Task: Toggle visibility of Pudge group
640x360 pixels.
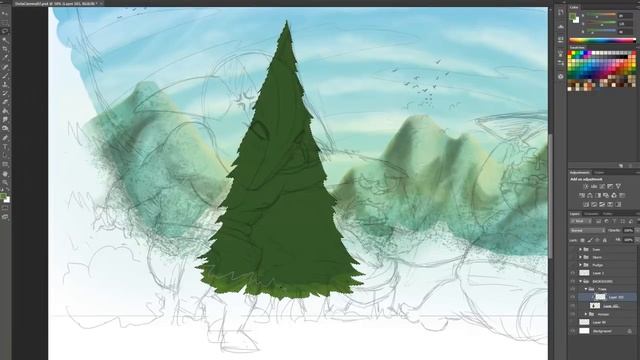Action: pos(572,265)
